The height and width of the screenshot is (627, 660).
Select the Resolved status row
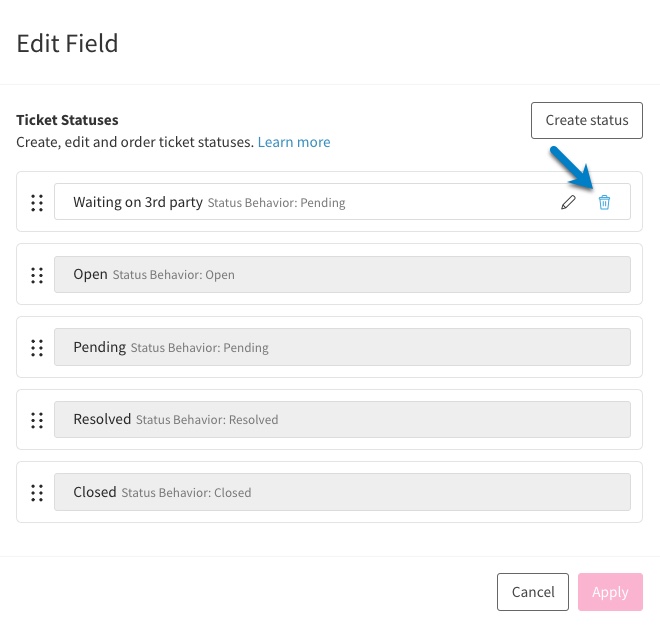[x=342, y=420]
